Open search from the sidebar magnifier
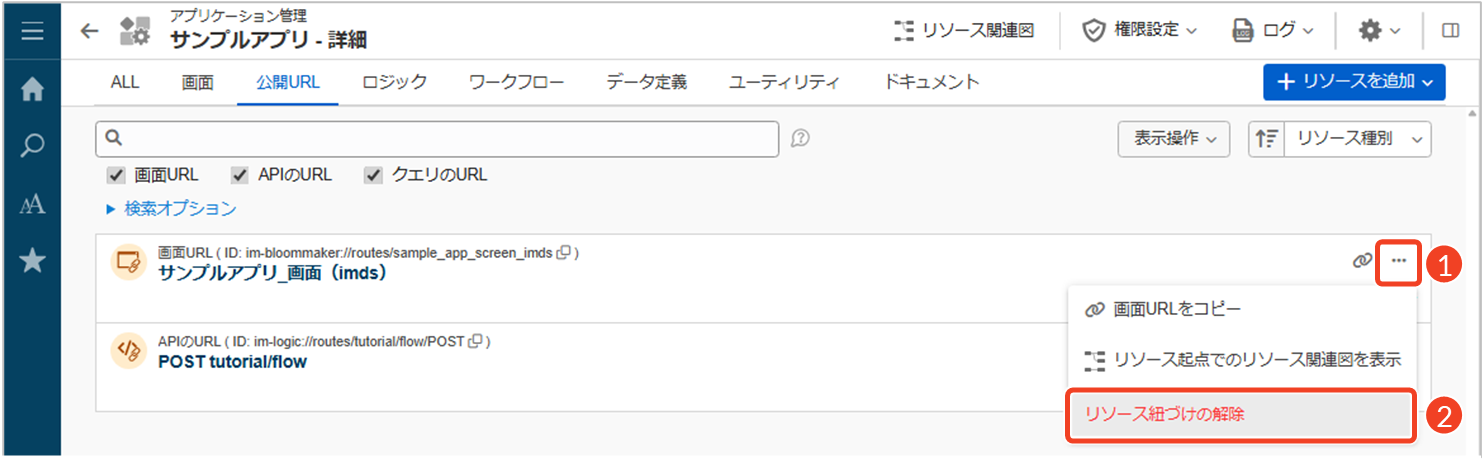Screen dimensions: 1484x461 (32, 146)
